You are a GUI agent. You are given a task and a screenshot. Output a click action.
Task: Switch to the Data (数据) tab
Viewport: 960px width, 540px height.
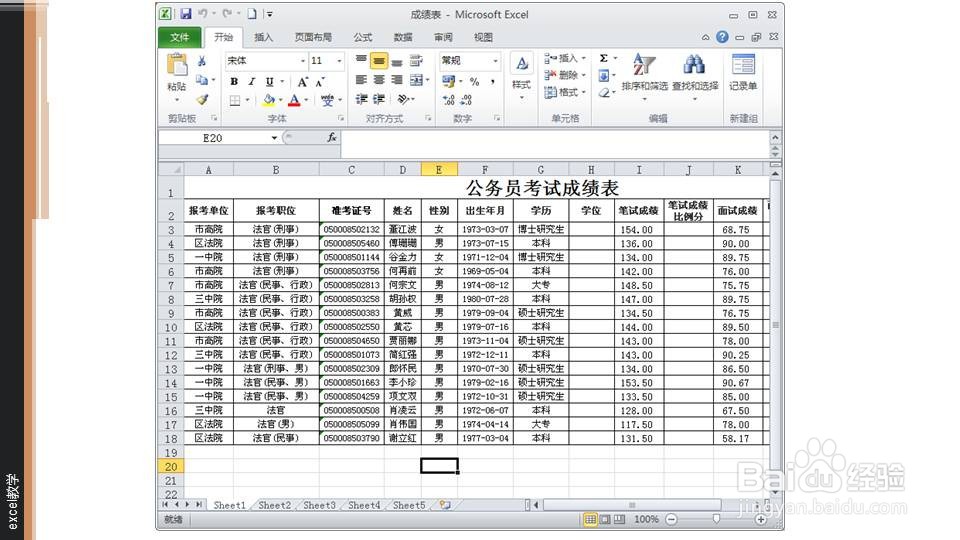[x=403, y=37]
